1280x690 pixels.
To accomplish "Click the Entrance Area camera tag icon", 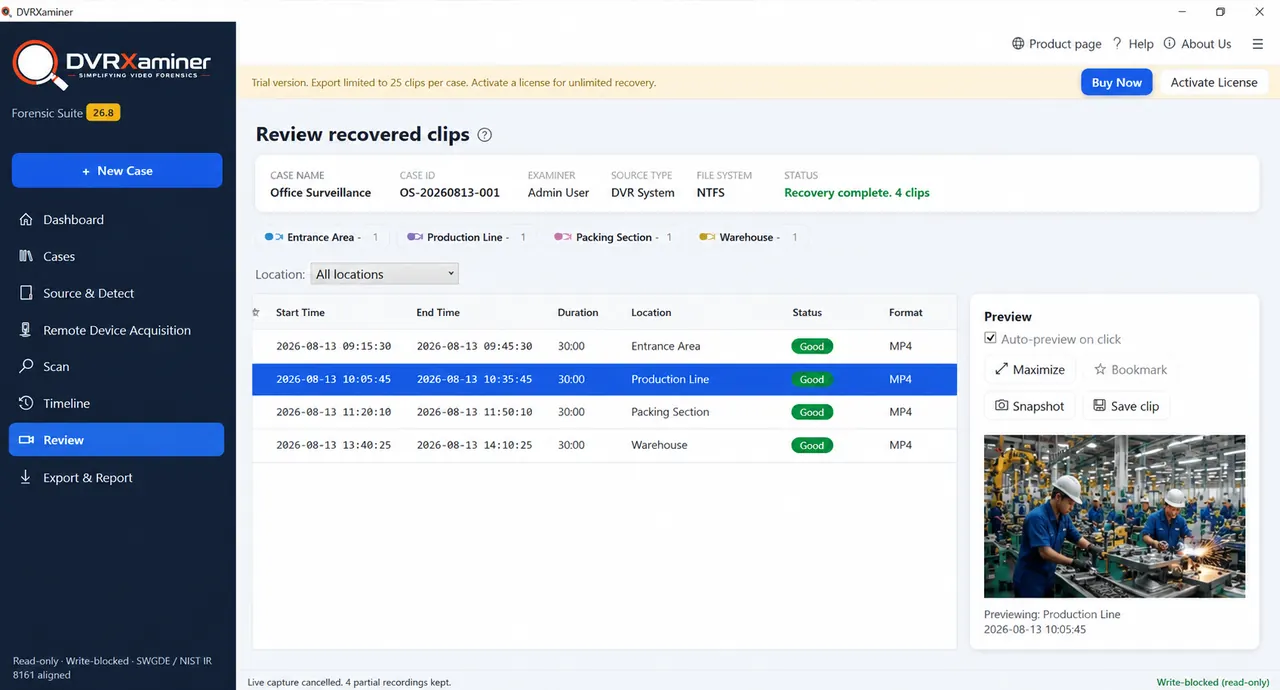I will click(274, 237).
